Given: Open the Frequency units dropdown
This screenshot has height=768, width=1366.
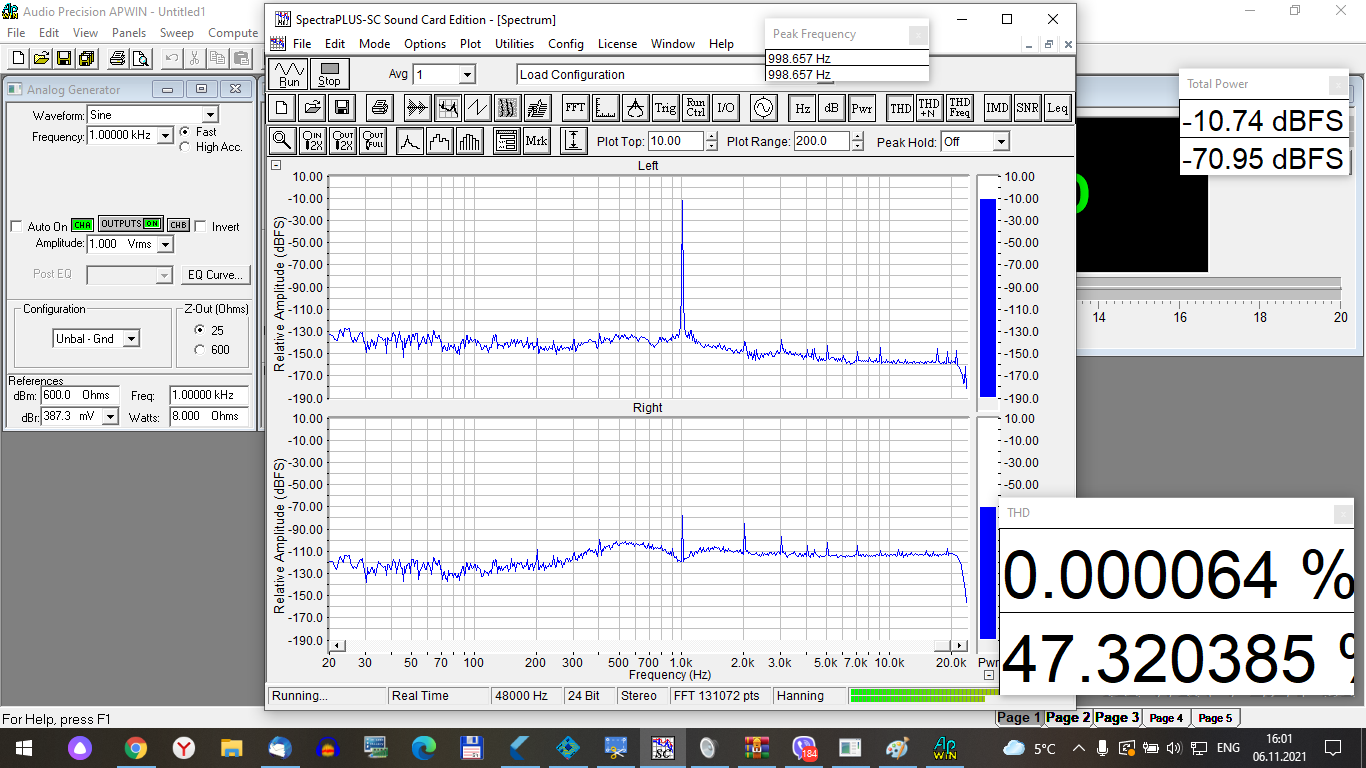Looking at the screenshot, I should click(166, 136).
